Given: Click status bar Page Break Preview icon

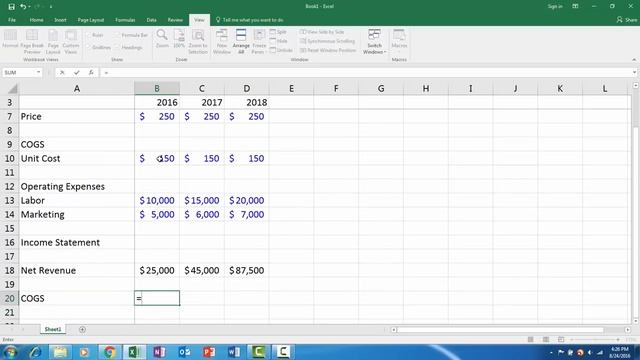Looking at the screenshot, I should click(561, 340).
